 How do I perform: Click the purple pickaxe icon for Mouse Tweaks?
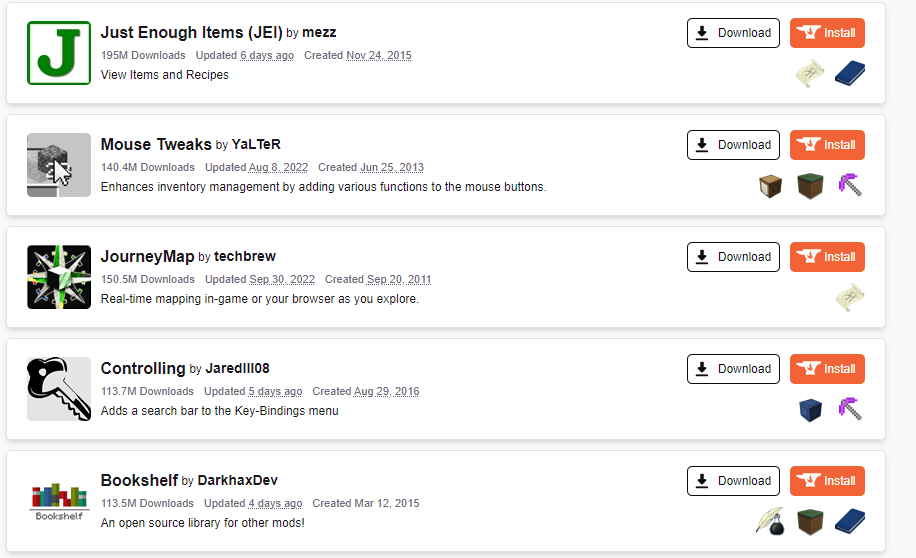pos(849,186)
